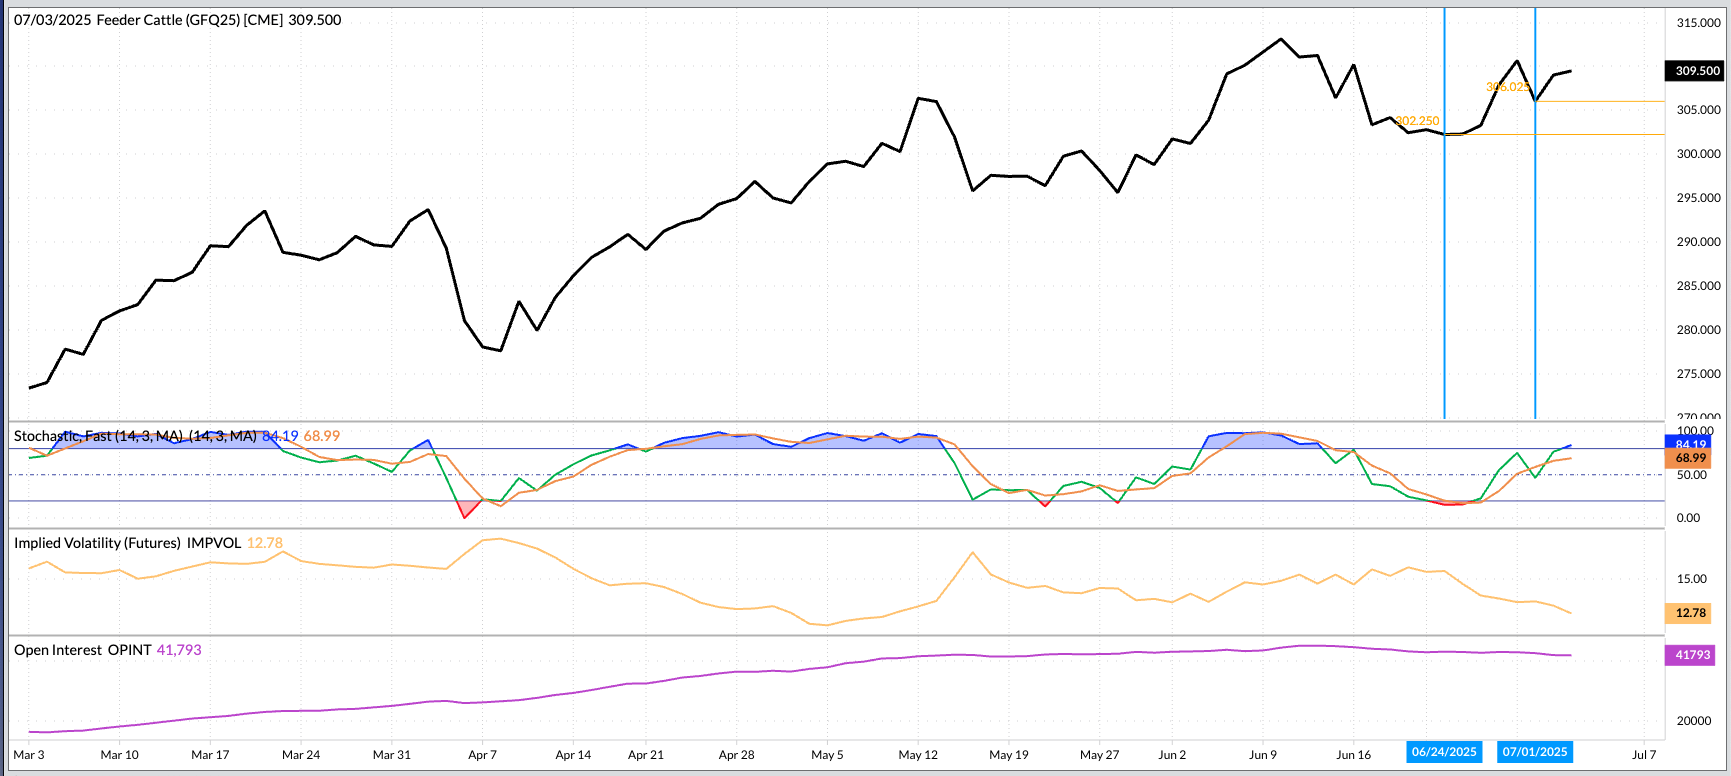The width and height of the screenshot is (1731, 776).
Task: Click the Stochastic Fast indicator label
Action: click(x=135, y=436)
